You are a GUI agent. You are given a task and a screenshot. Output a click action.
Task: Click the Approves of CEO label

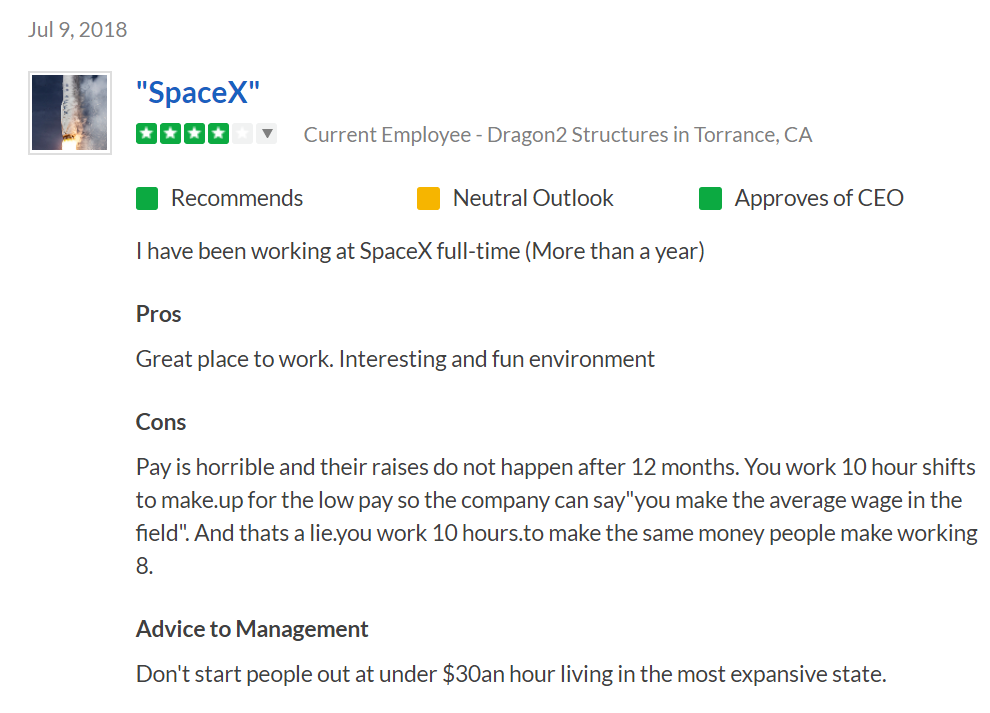[x=819, y=198]
